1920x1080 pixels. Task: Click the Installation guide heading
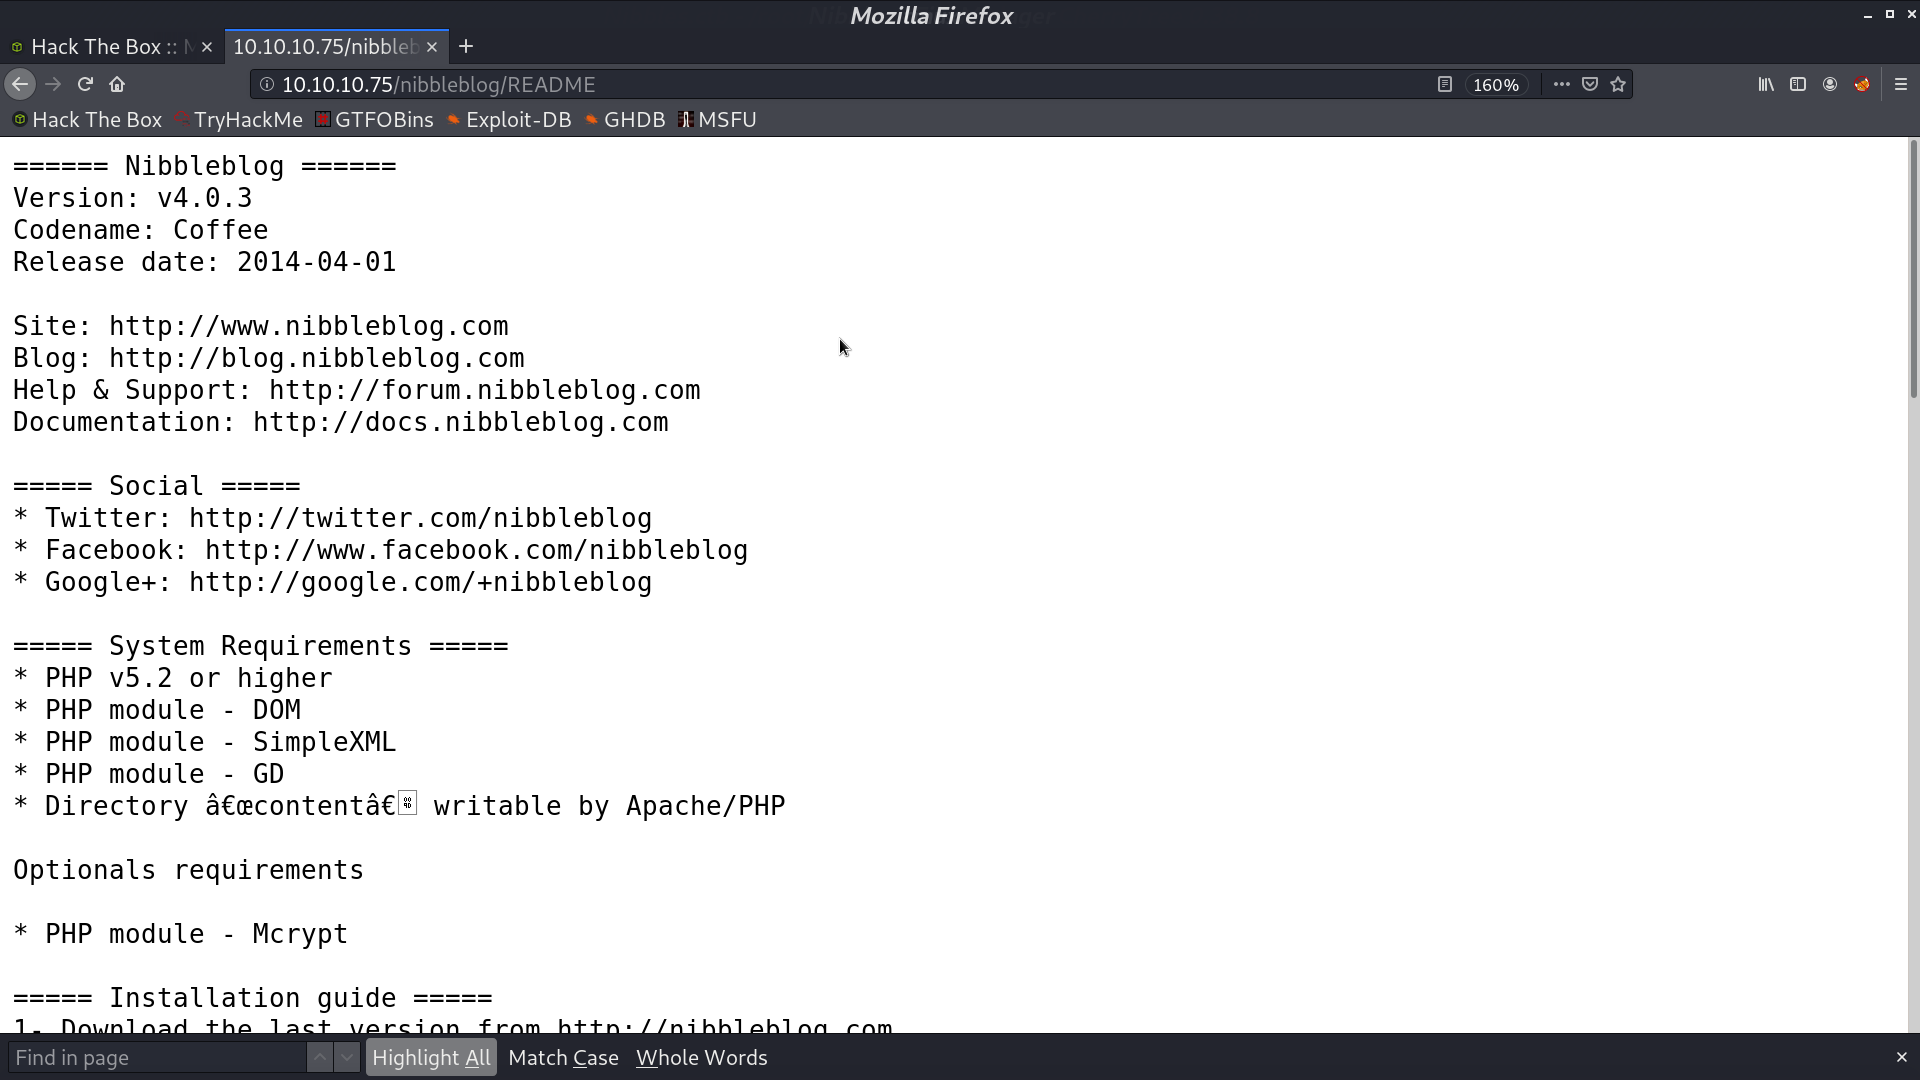coord(253,998)
